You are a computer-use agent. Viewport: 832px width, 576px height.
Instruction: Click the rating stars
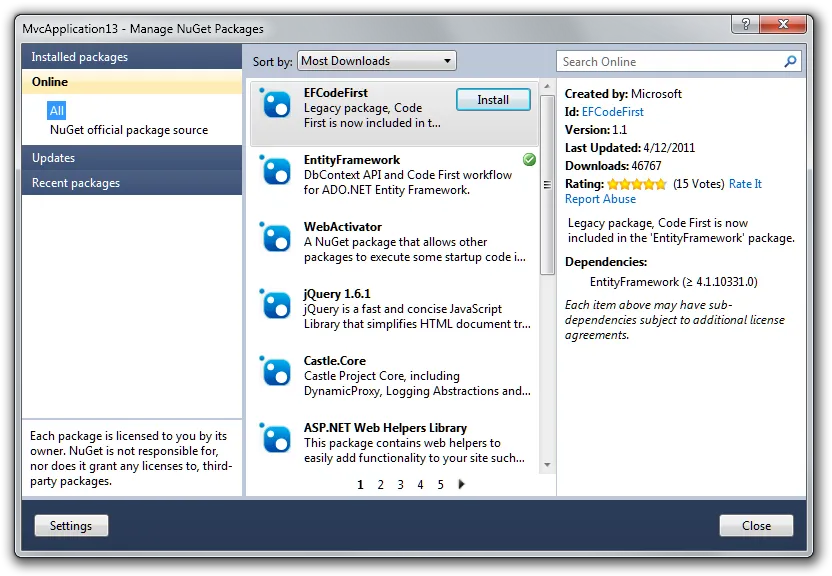[637, 184]
